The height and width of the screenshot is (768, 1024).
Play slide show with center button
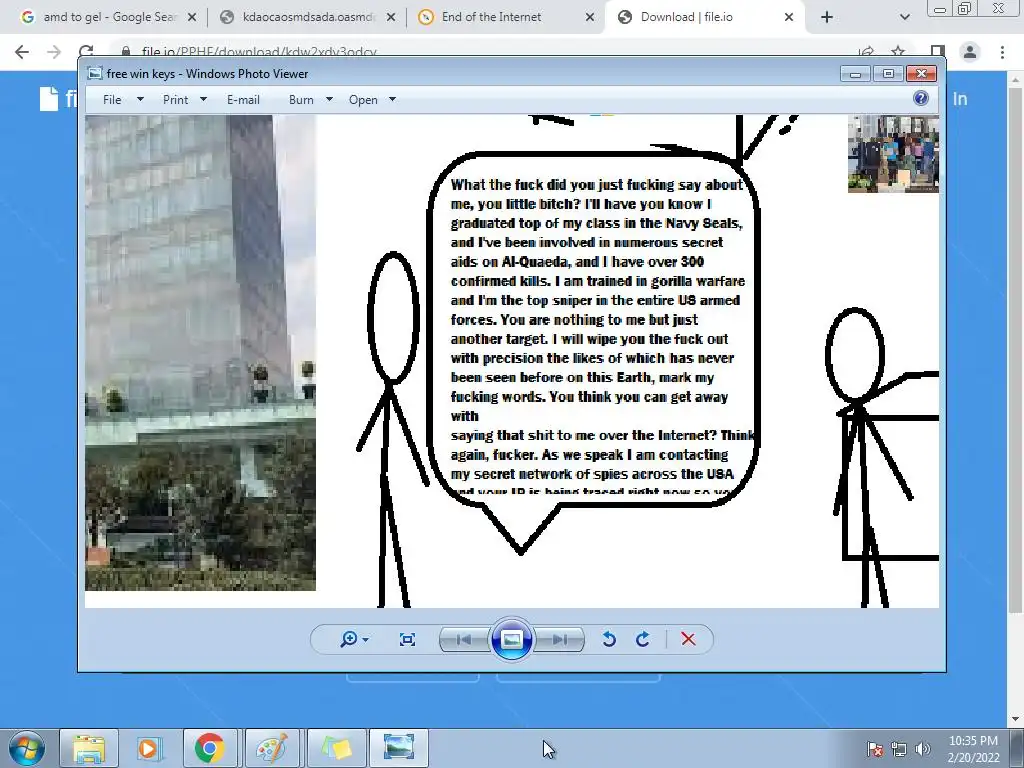(x=511, y=639)
